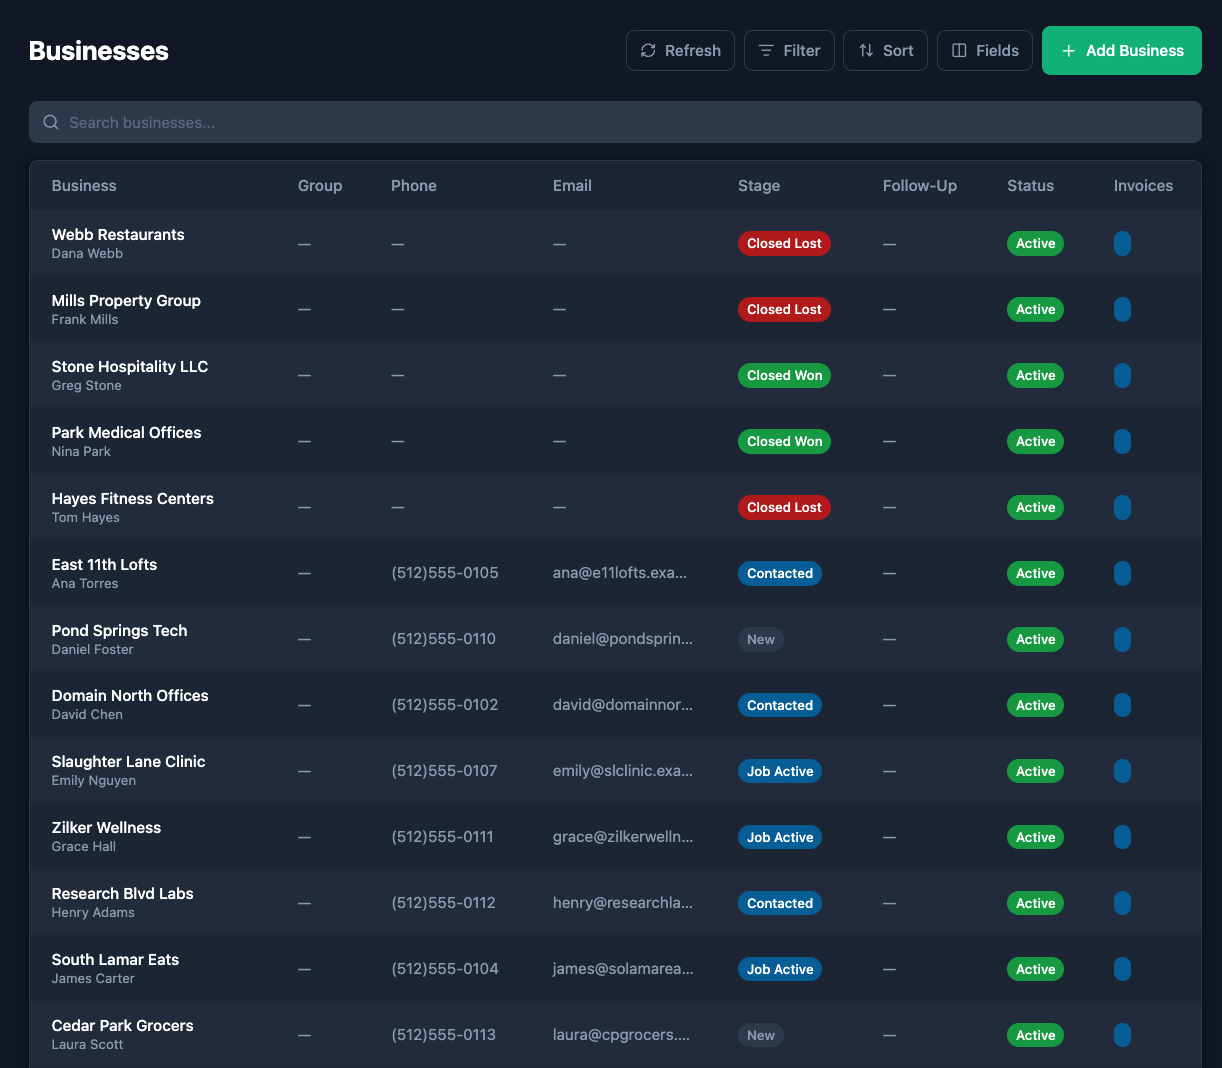Click Active status badge for Webb Restaurants
The image size is (1222, 1068).
pos(1035,243)
